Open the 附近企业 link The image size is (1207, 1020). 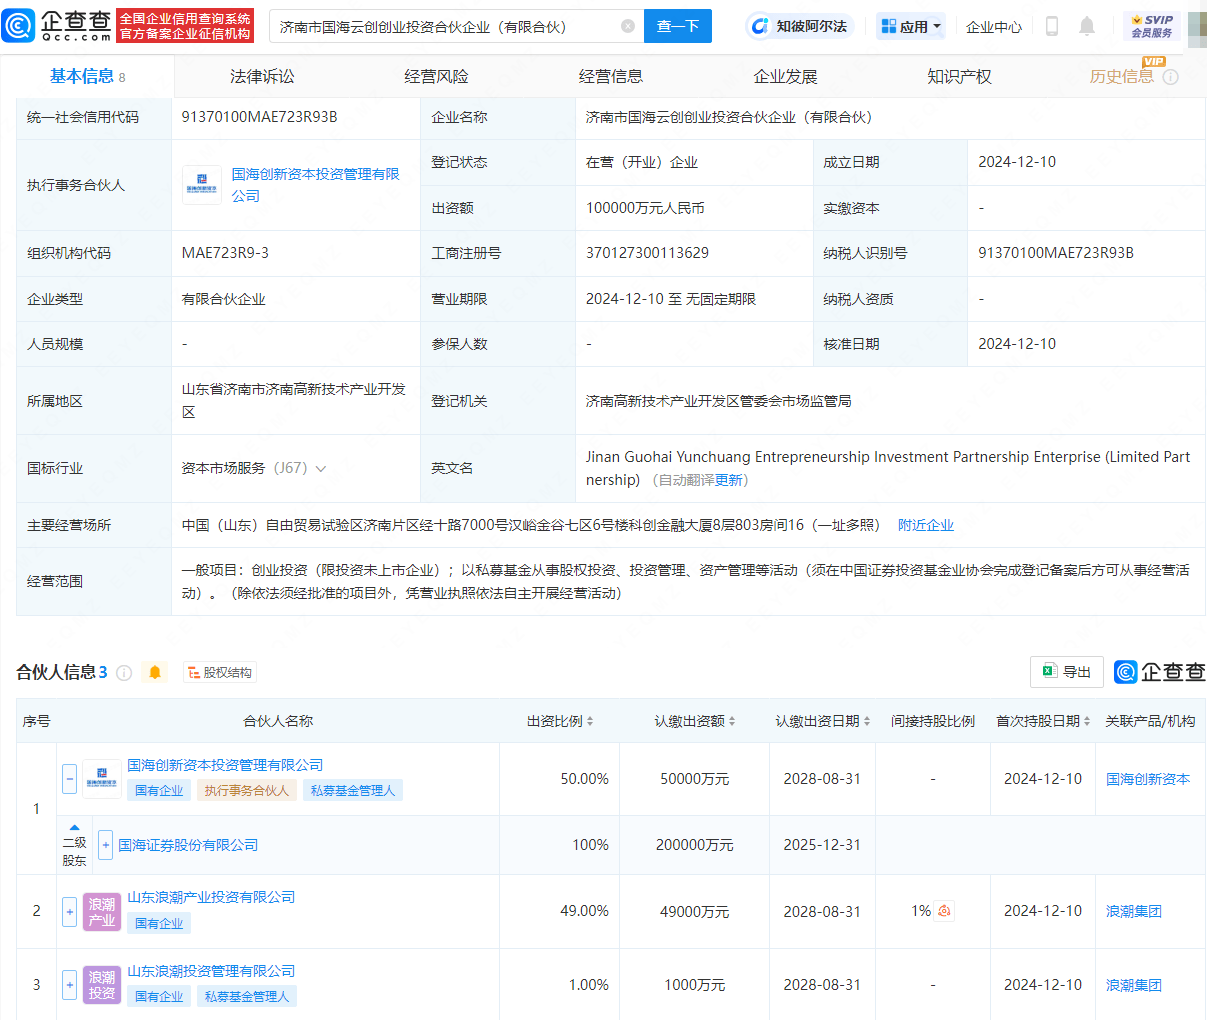(925, 525)
